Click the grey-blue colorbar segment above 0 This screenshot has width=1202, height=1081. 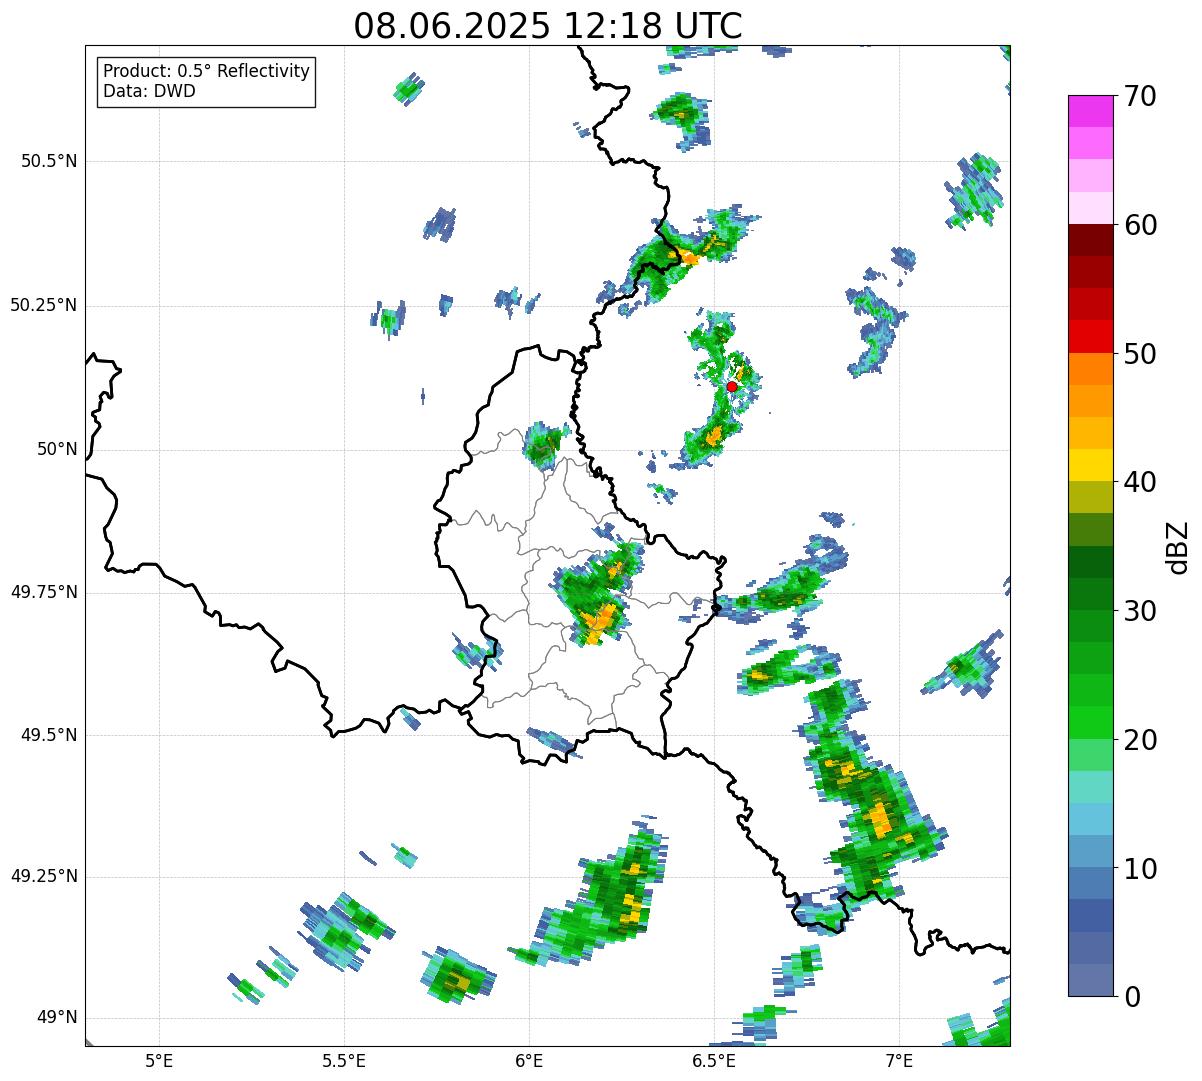click(1089, 980)
